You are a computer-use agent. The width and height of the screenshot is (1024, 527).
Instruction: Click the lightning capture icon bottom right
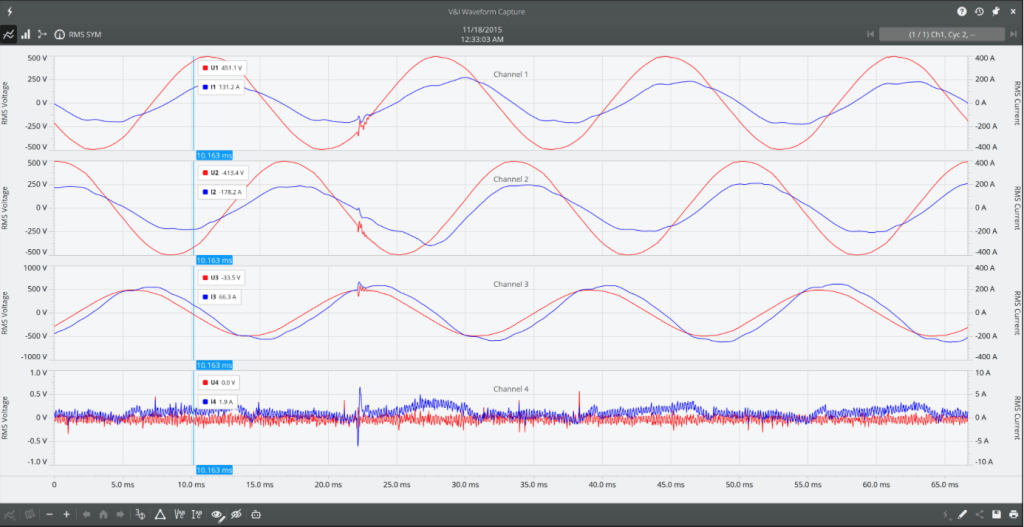tap(948, 515)
